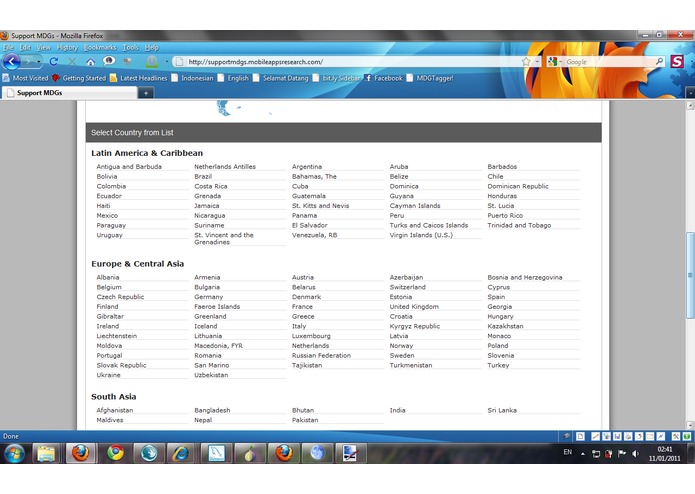
Task: Click the vertical scrollbar thumb
Action: 690,275
